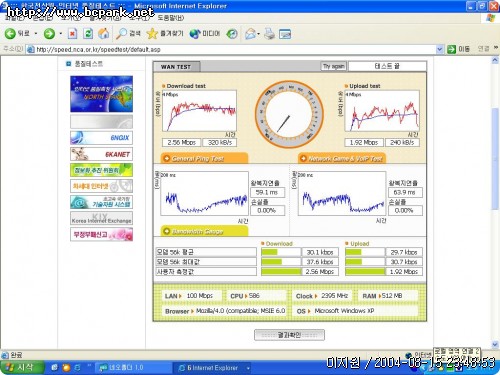500x375 pixels.
Task: Click the Stop loading icon
Action: click(x=72, y=34)
